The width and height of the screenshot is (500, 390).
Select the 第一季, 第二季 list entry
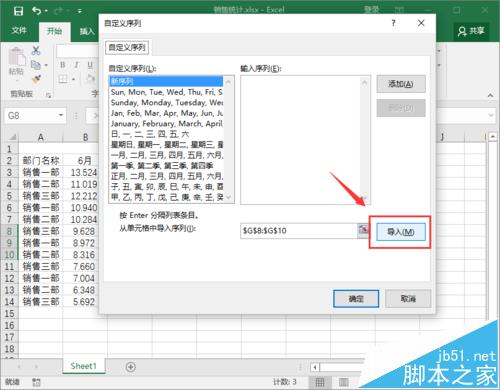point(166,166)
